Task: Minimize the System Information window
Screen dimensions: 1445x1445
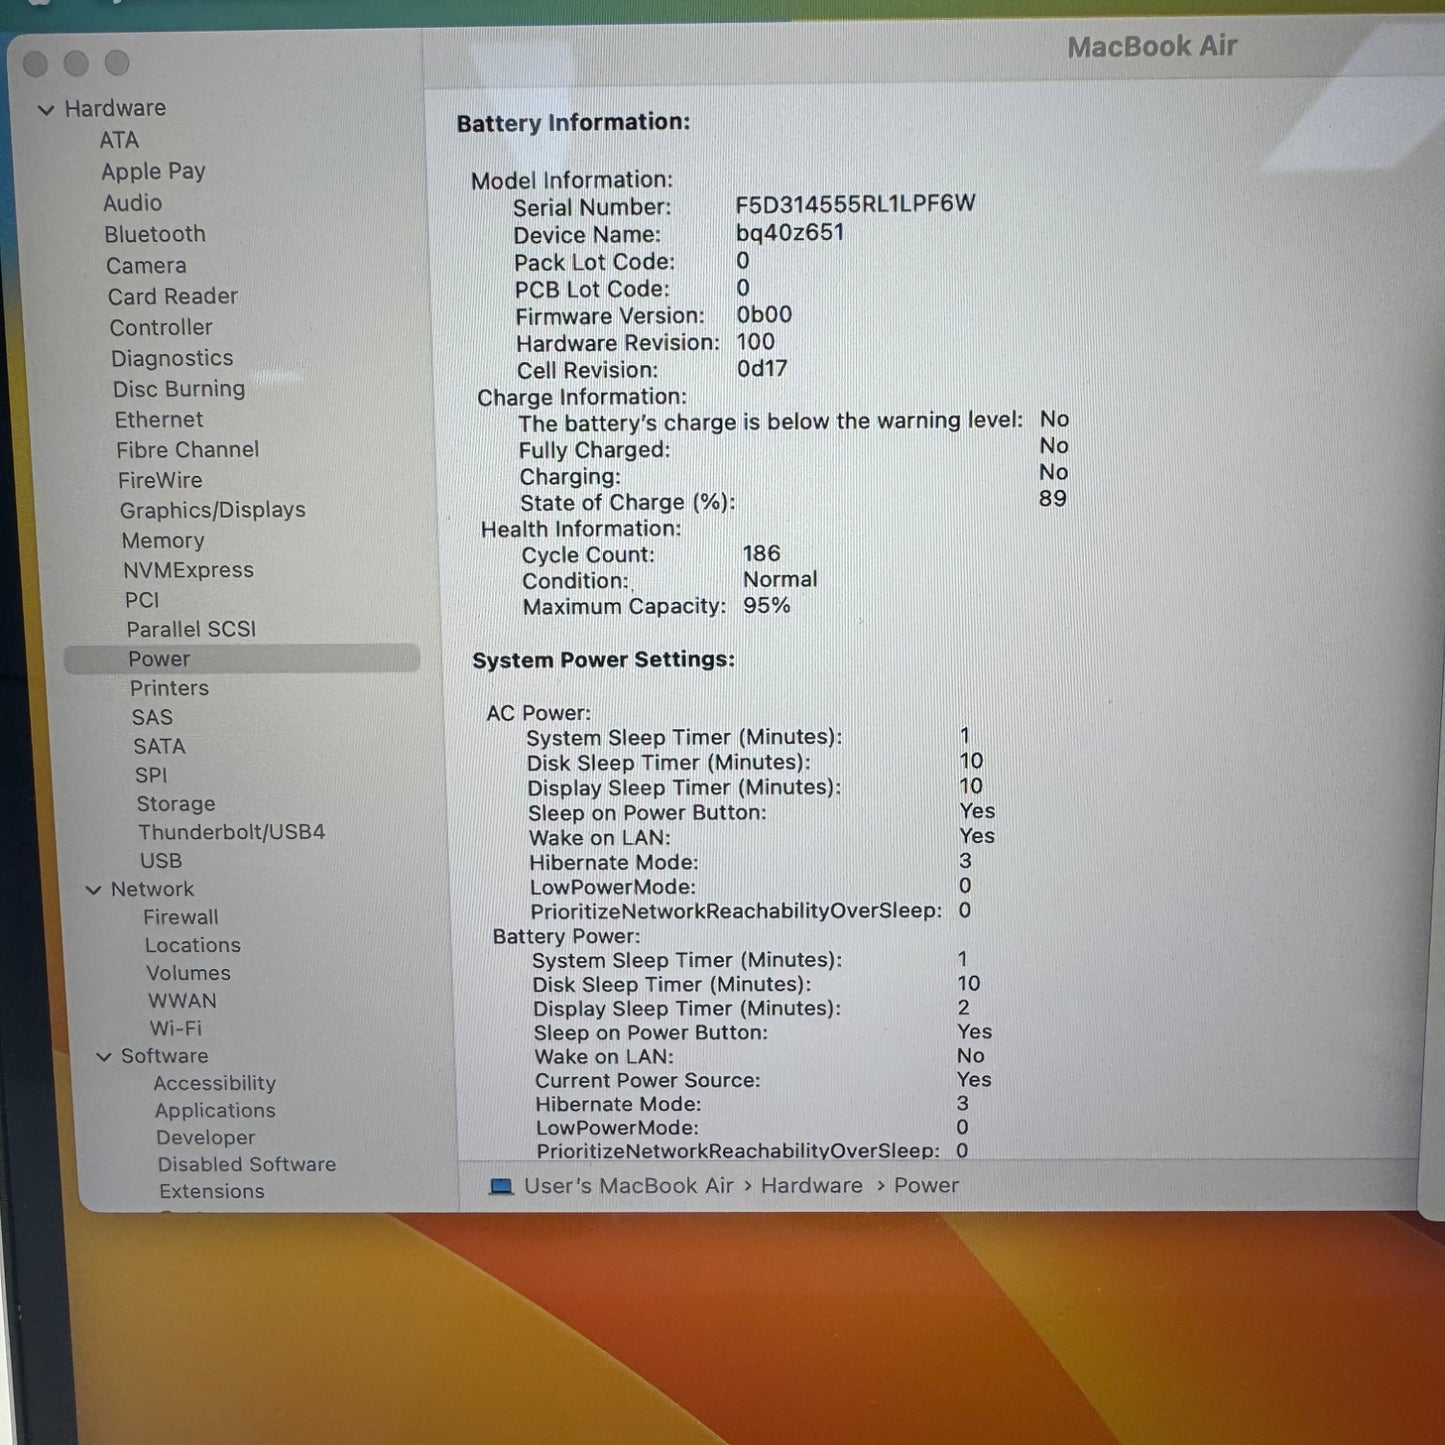Action: coord(76,64)
